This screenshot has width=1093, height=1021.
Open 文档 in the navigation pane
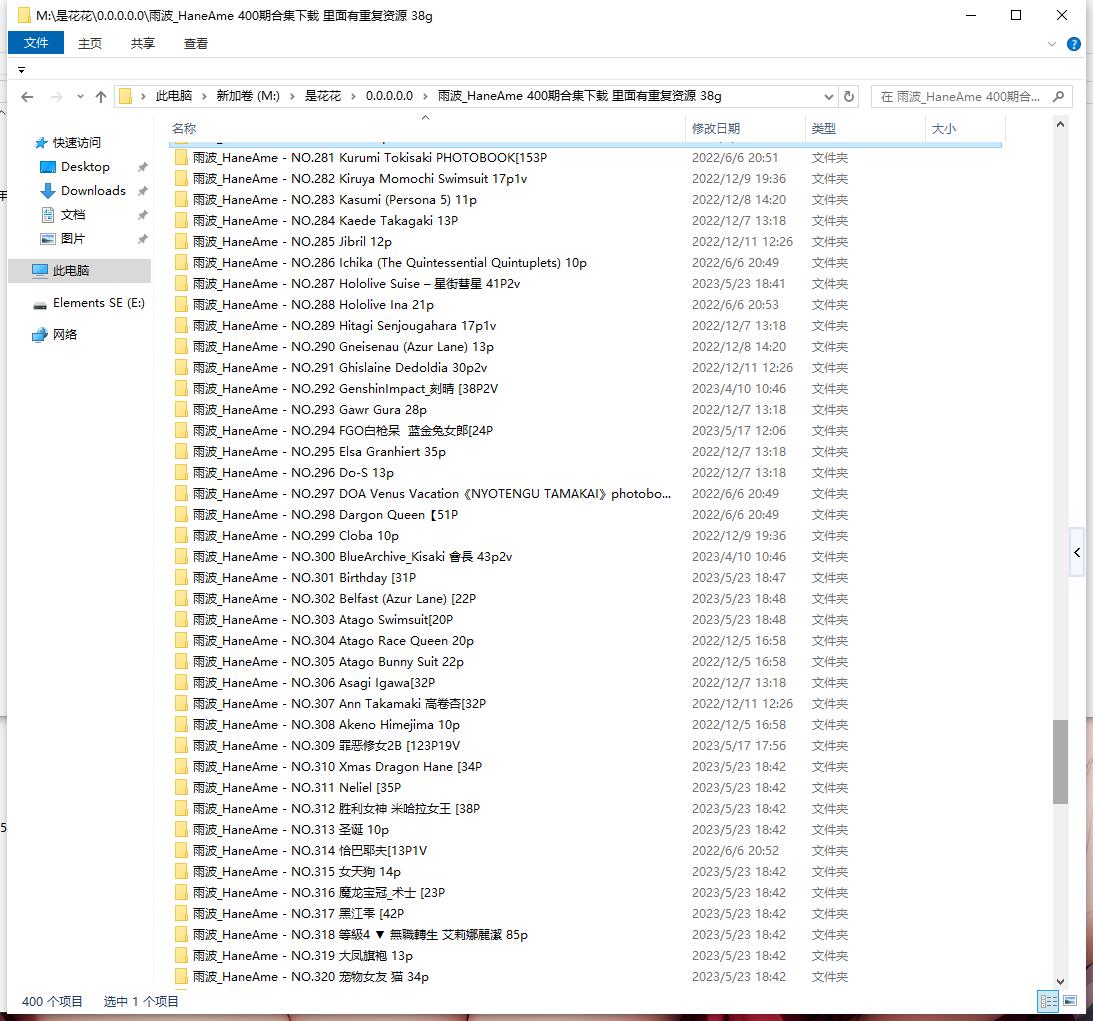pos(72,215)
